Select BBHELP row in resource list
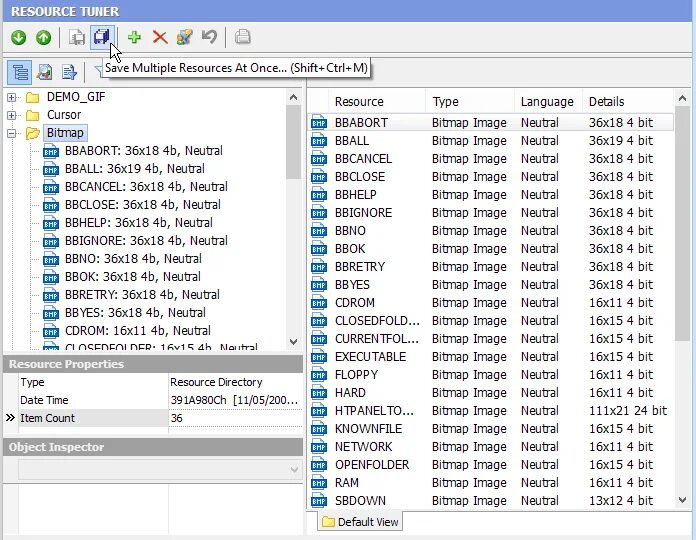This screenshot has height=540, width=696. click(490, 195)
